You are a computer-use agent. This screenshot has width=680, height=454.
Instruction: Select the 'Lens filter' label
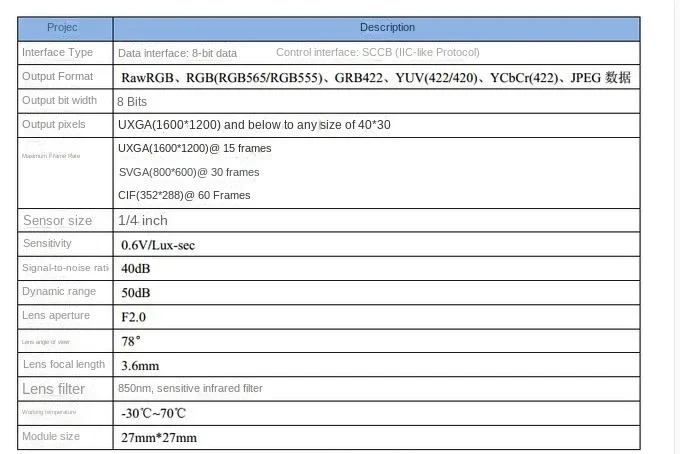click(53, 389)
